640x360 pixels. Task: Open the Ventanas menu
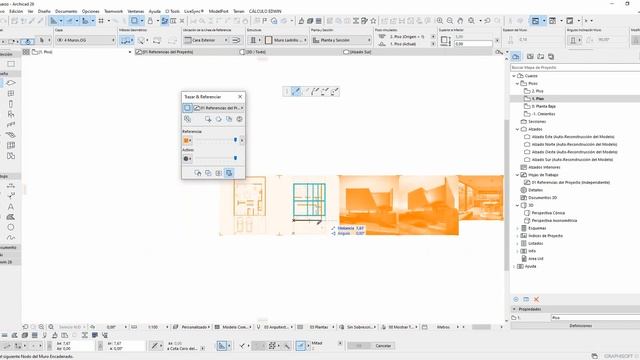136,11
